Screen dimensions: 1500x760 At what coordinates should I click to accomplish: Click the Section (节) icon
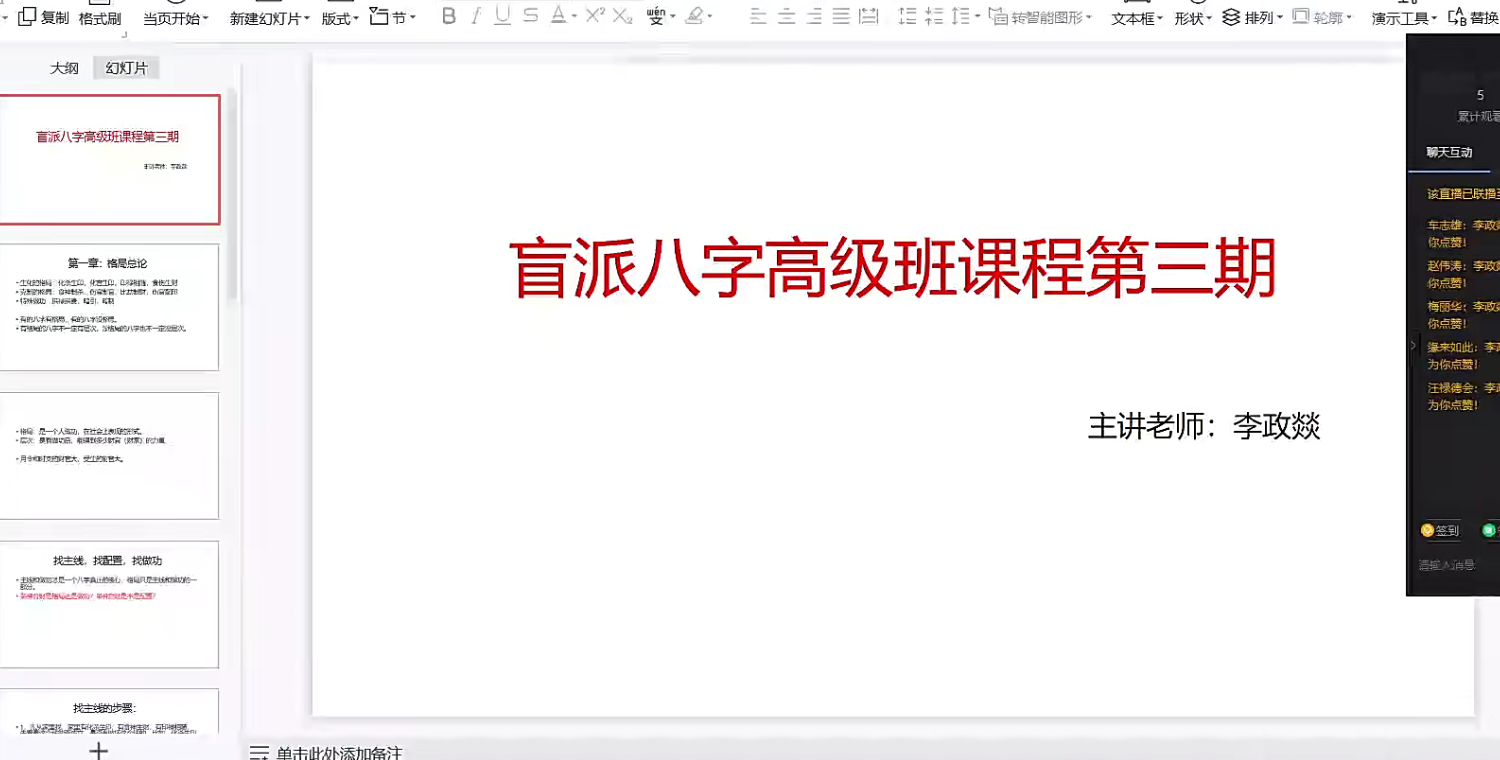377,17
